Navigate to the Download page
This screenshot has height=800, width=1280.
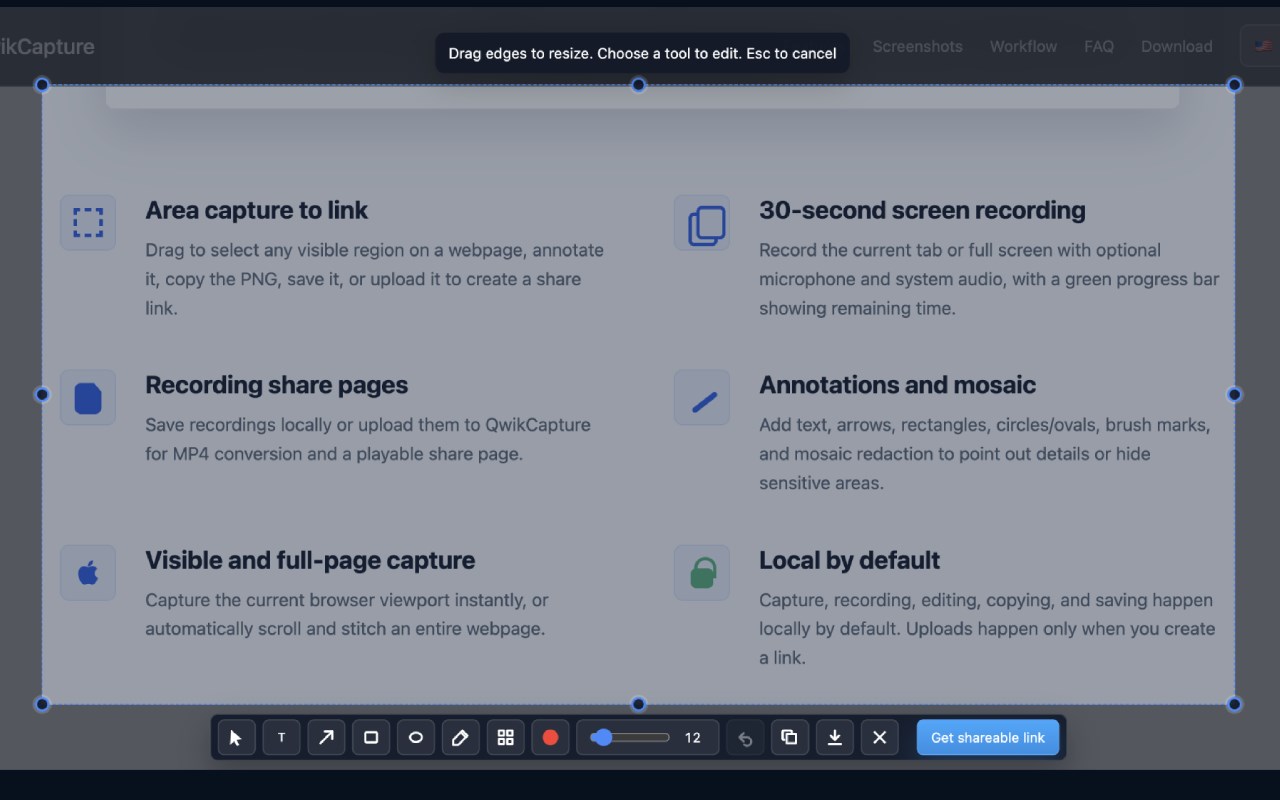1177,46
